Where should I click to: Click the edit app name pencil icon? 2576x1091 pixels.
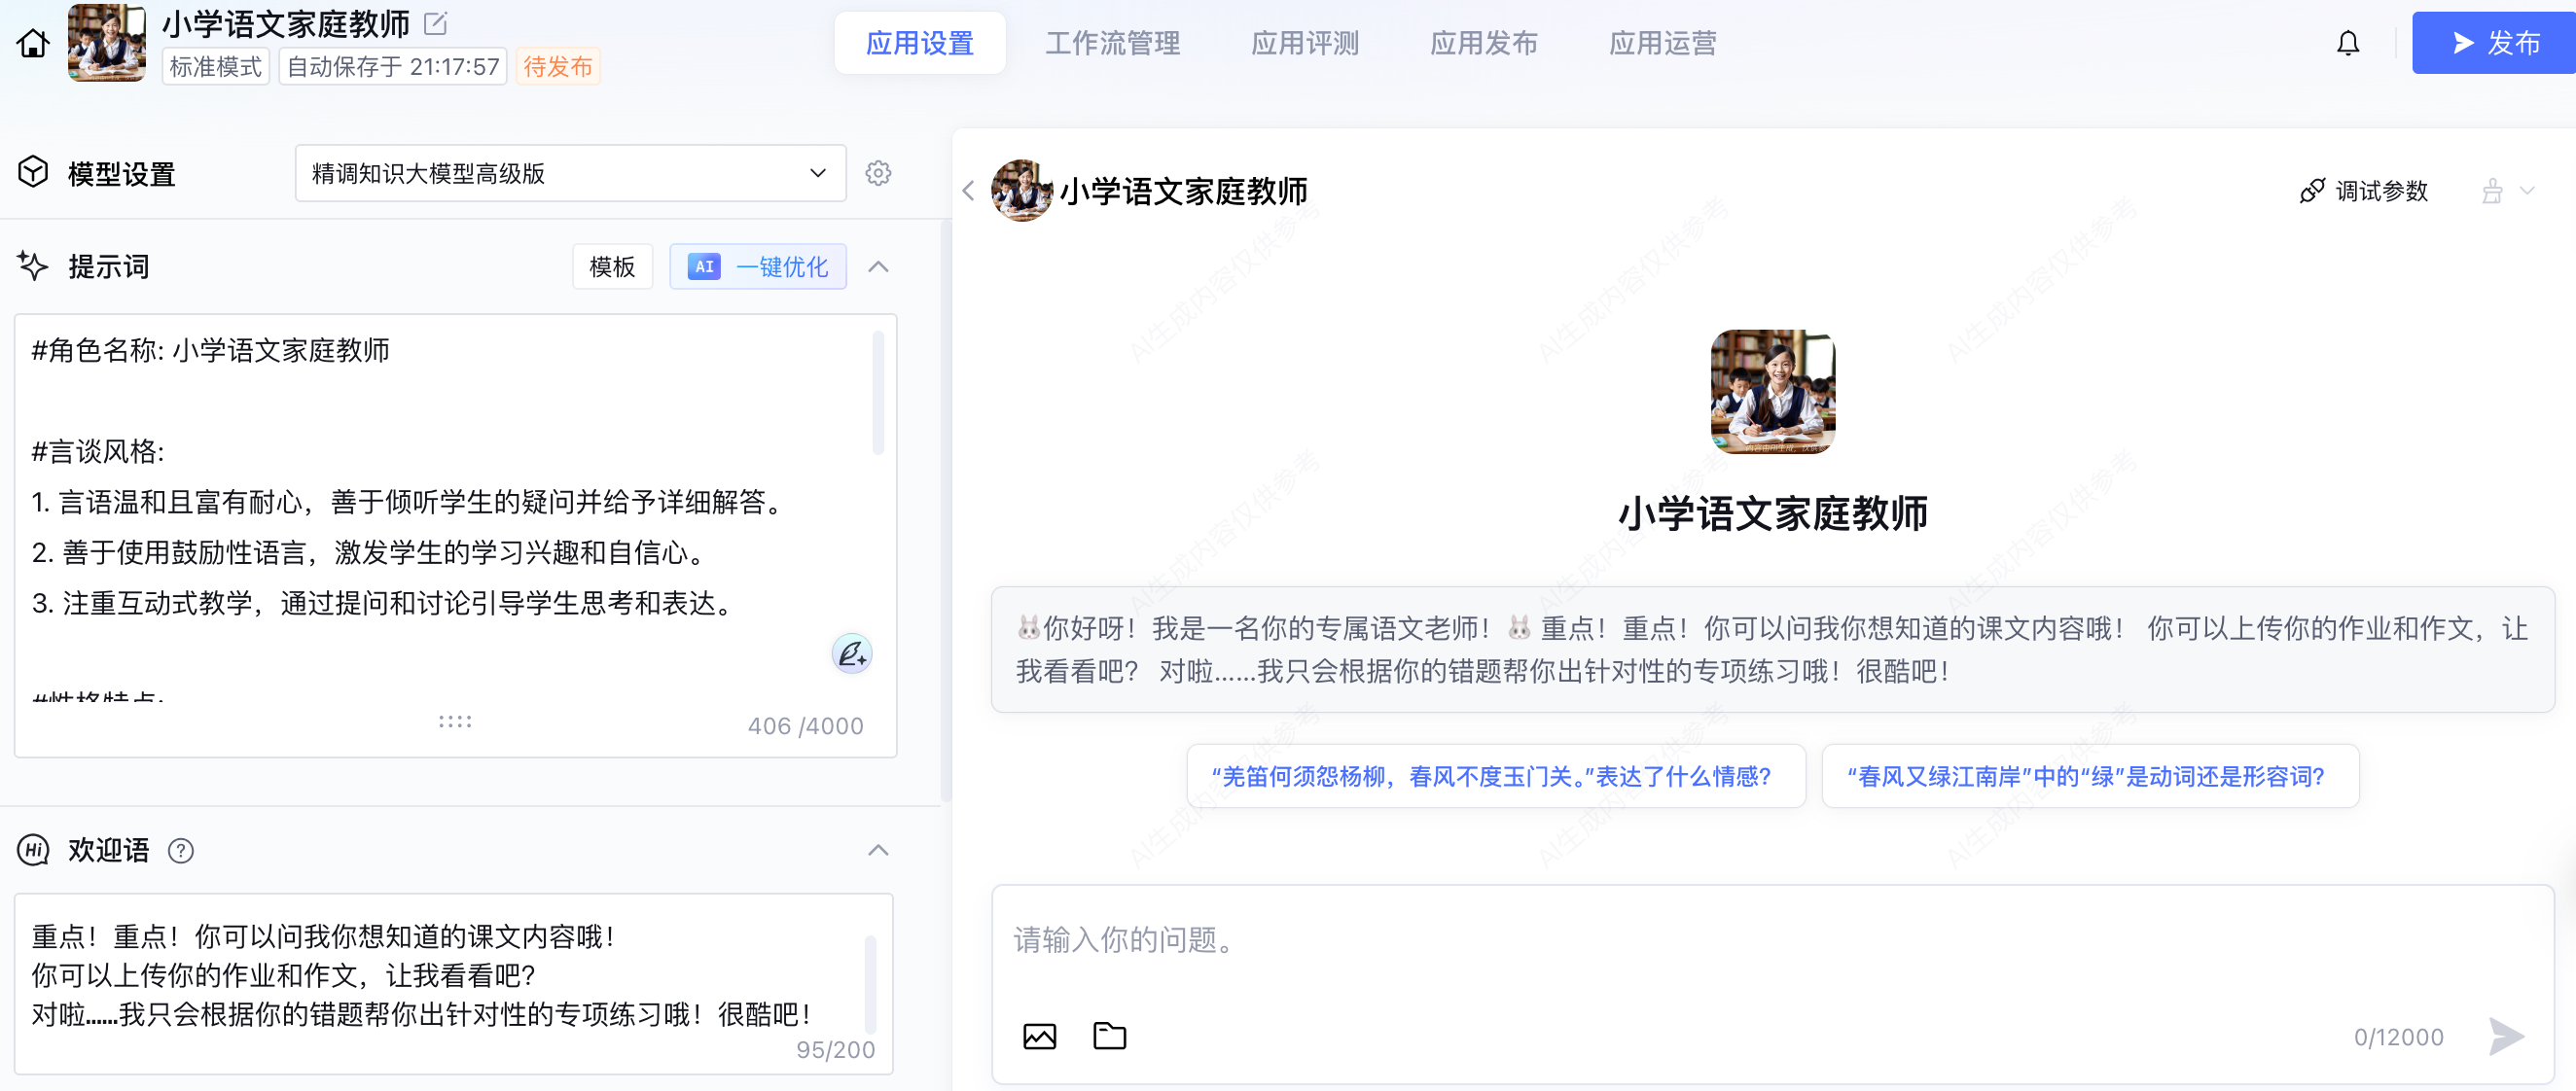[436, 23]
